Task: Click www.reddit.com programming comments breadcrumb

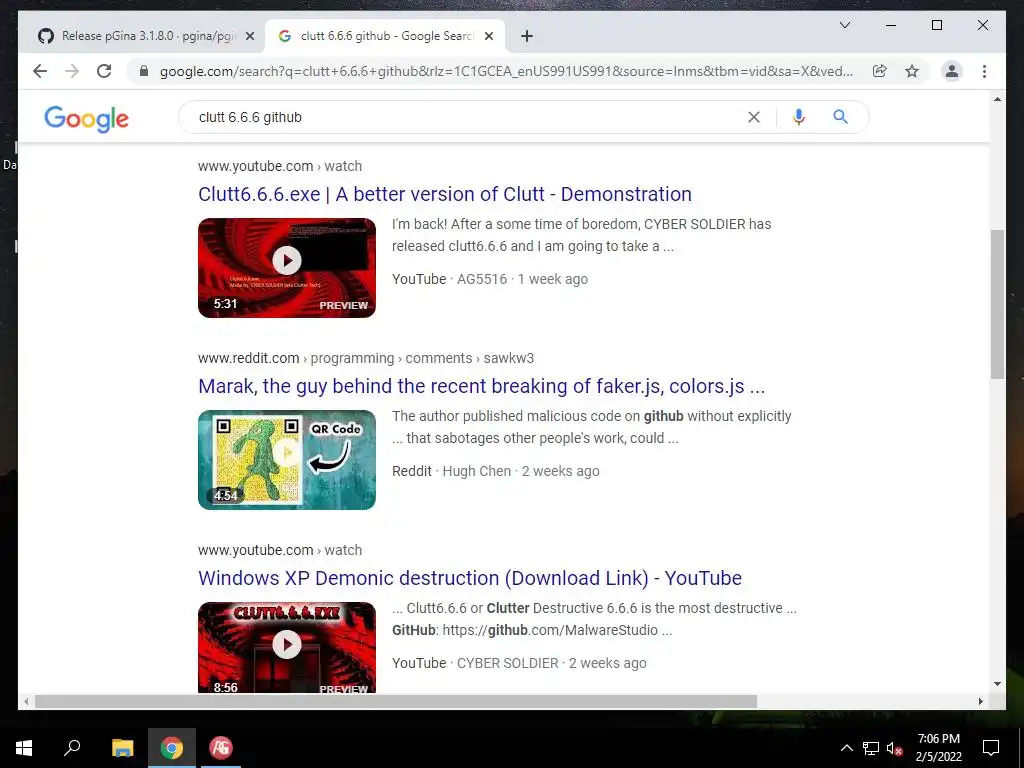Action: pyautogui.click(x=366, y=358)
